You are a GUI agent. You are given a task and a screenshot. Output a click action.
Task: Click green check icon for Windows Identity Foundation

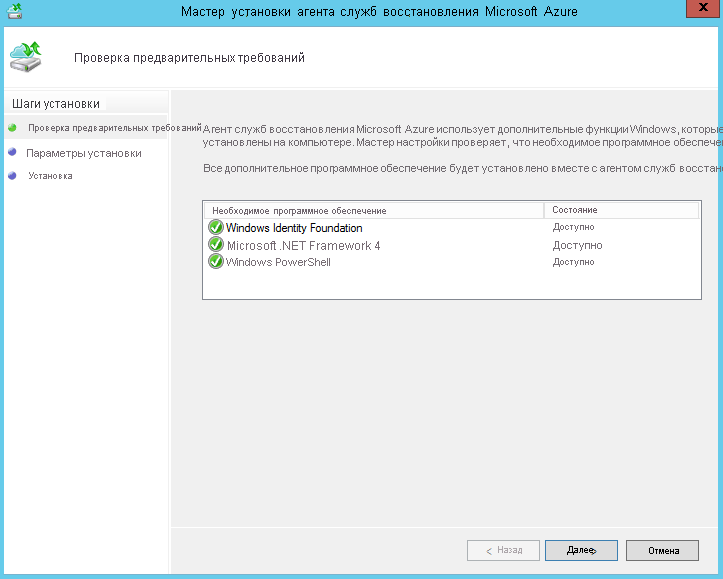click(215, 227)
